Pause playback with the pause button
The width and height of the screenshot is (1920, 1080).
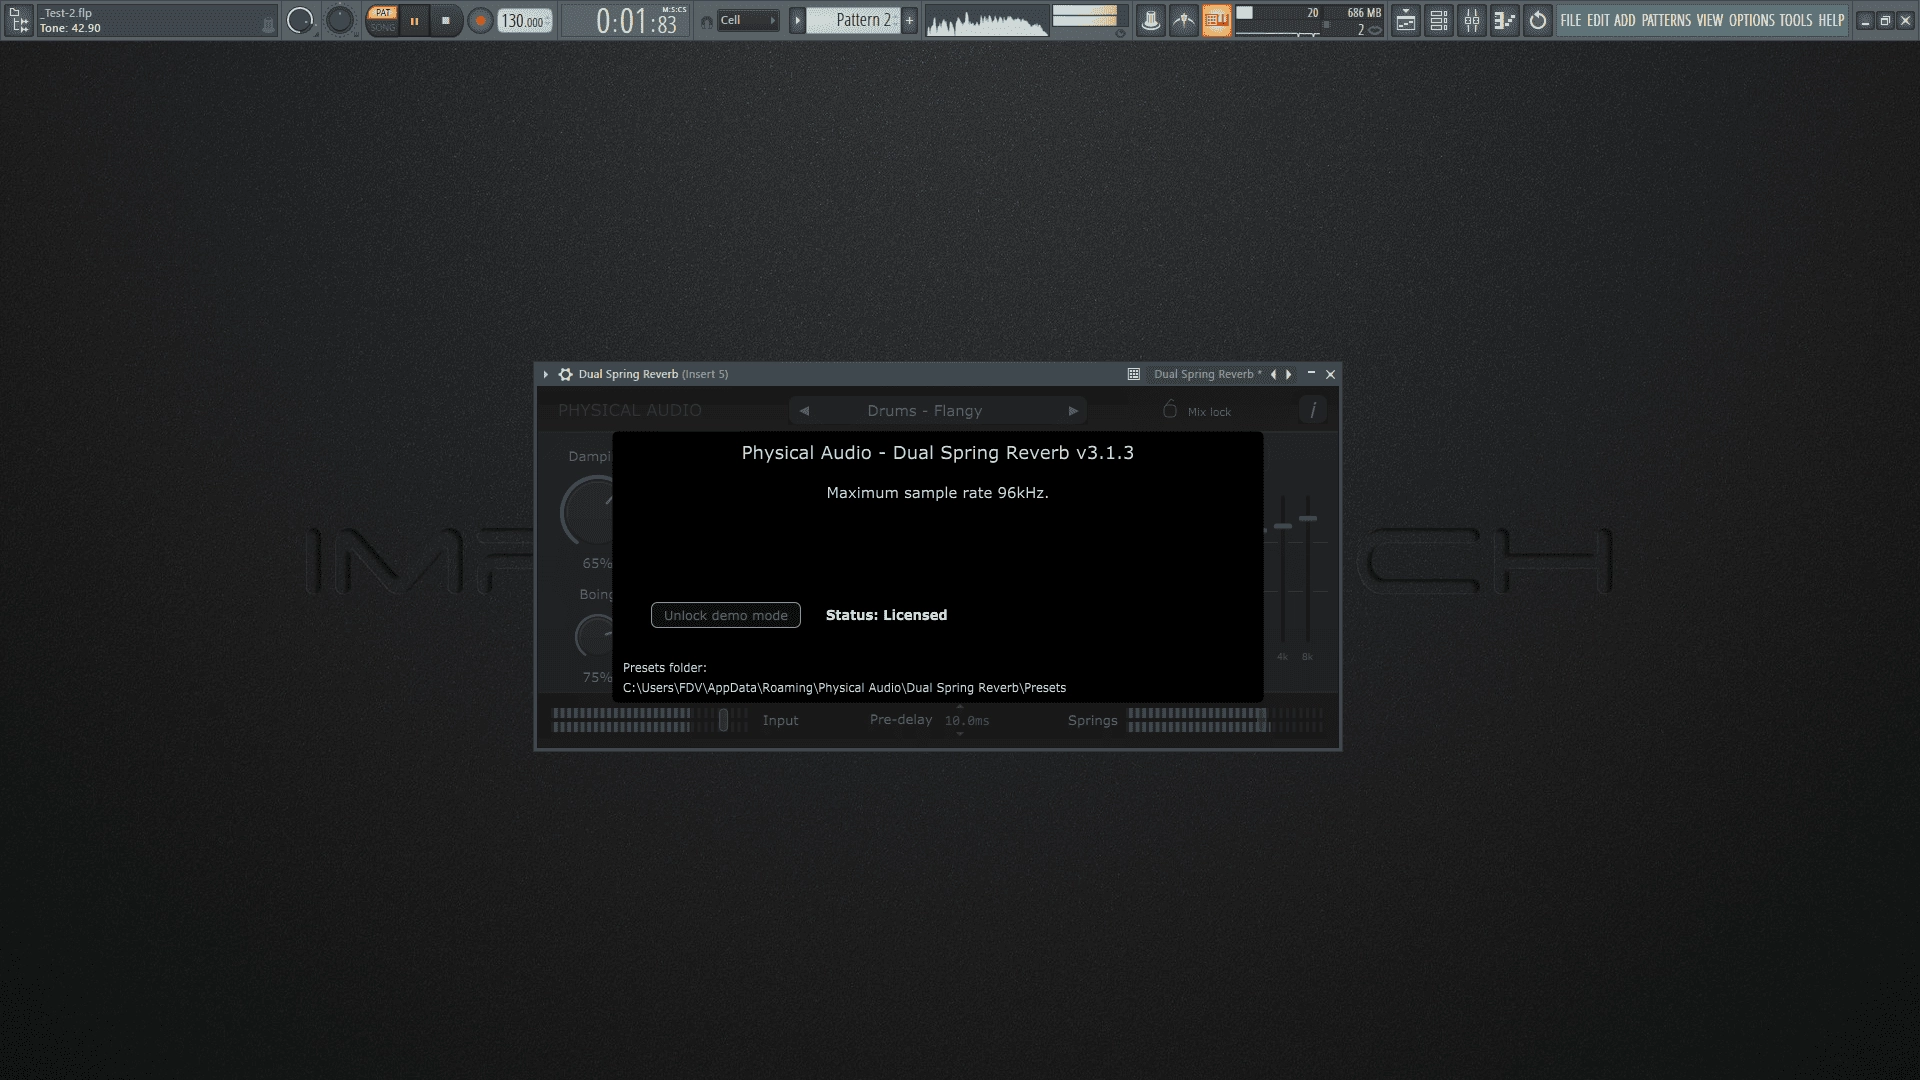[x=414, y=20]
